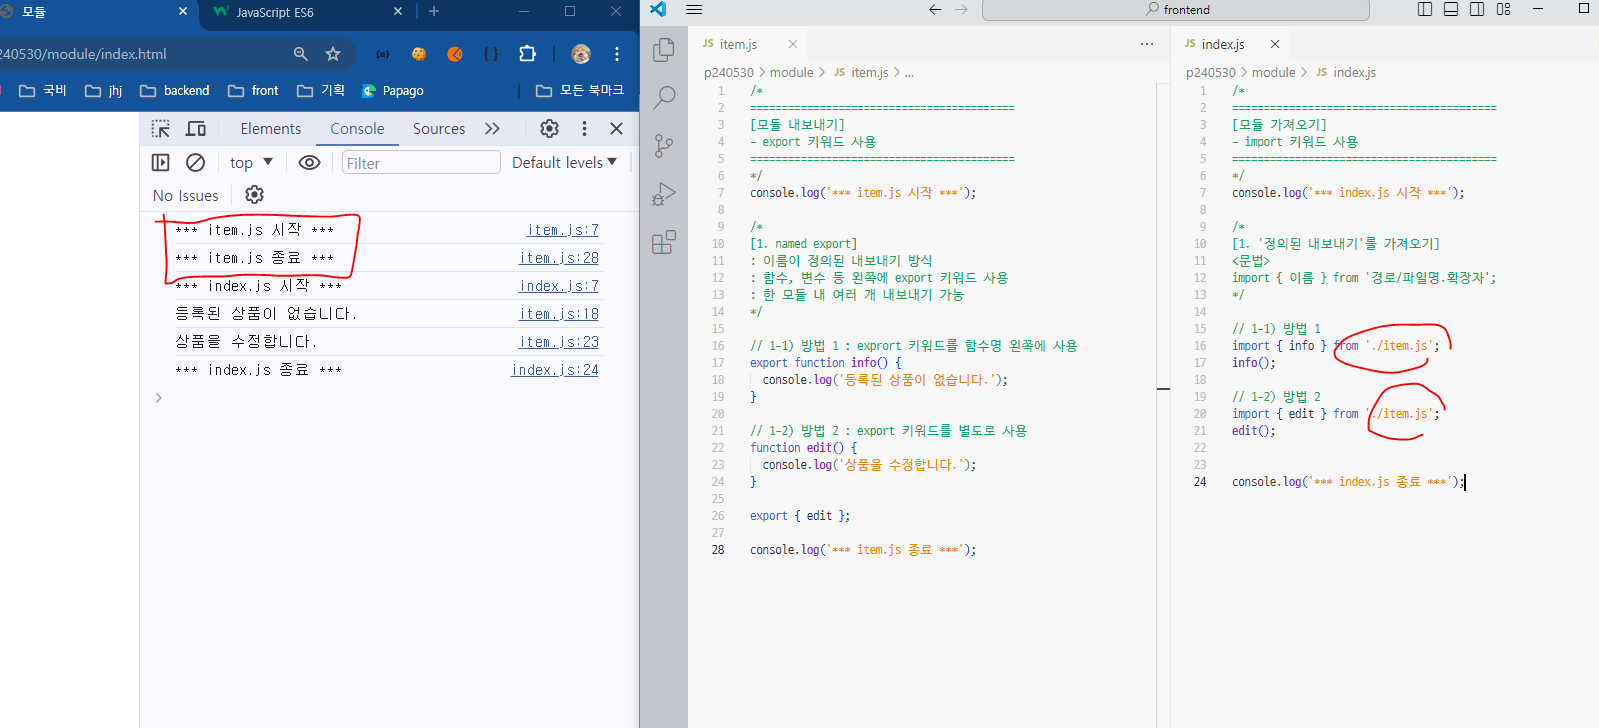The image size is (1599, 728).
Task: Toggle the bottom panel layout icon
Action: tap(1451, 9)
